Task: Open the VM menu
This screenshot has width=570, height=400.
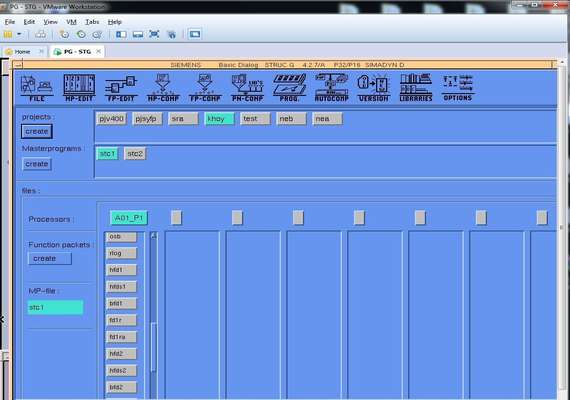Action: pos(71,22)
